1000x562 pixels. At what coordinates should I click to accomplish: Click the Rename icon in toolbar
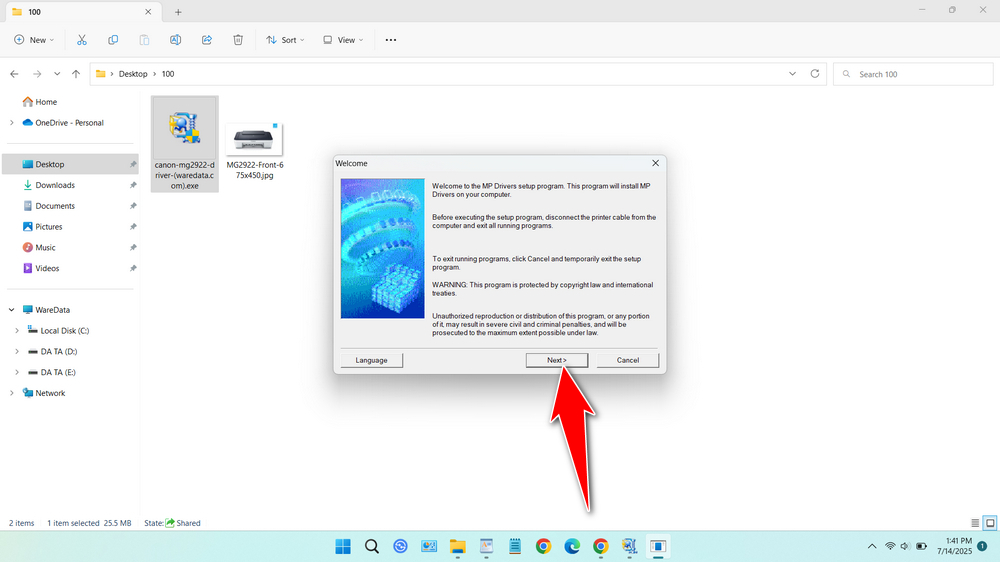click(x=175, y=40)
